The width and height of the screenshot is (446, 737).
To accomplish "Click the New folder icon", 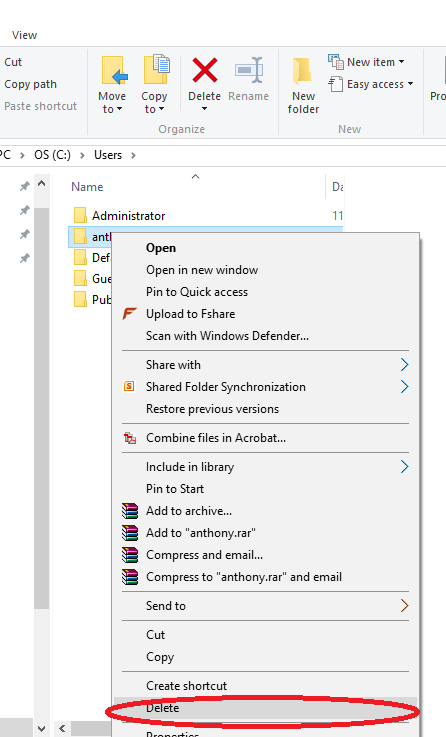I will tap(303, 71).
